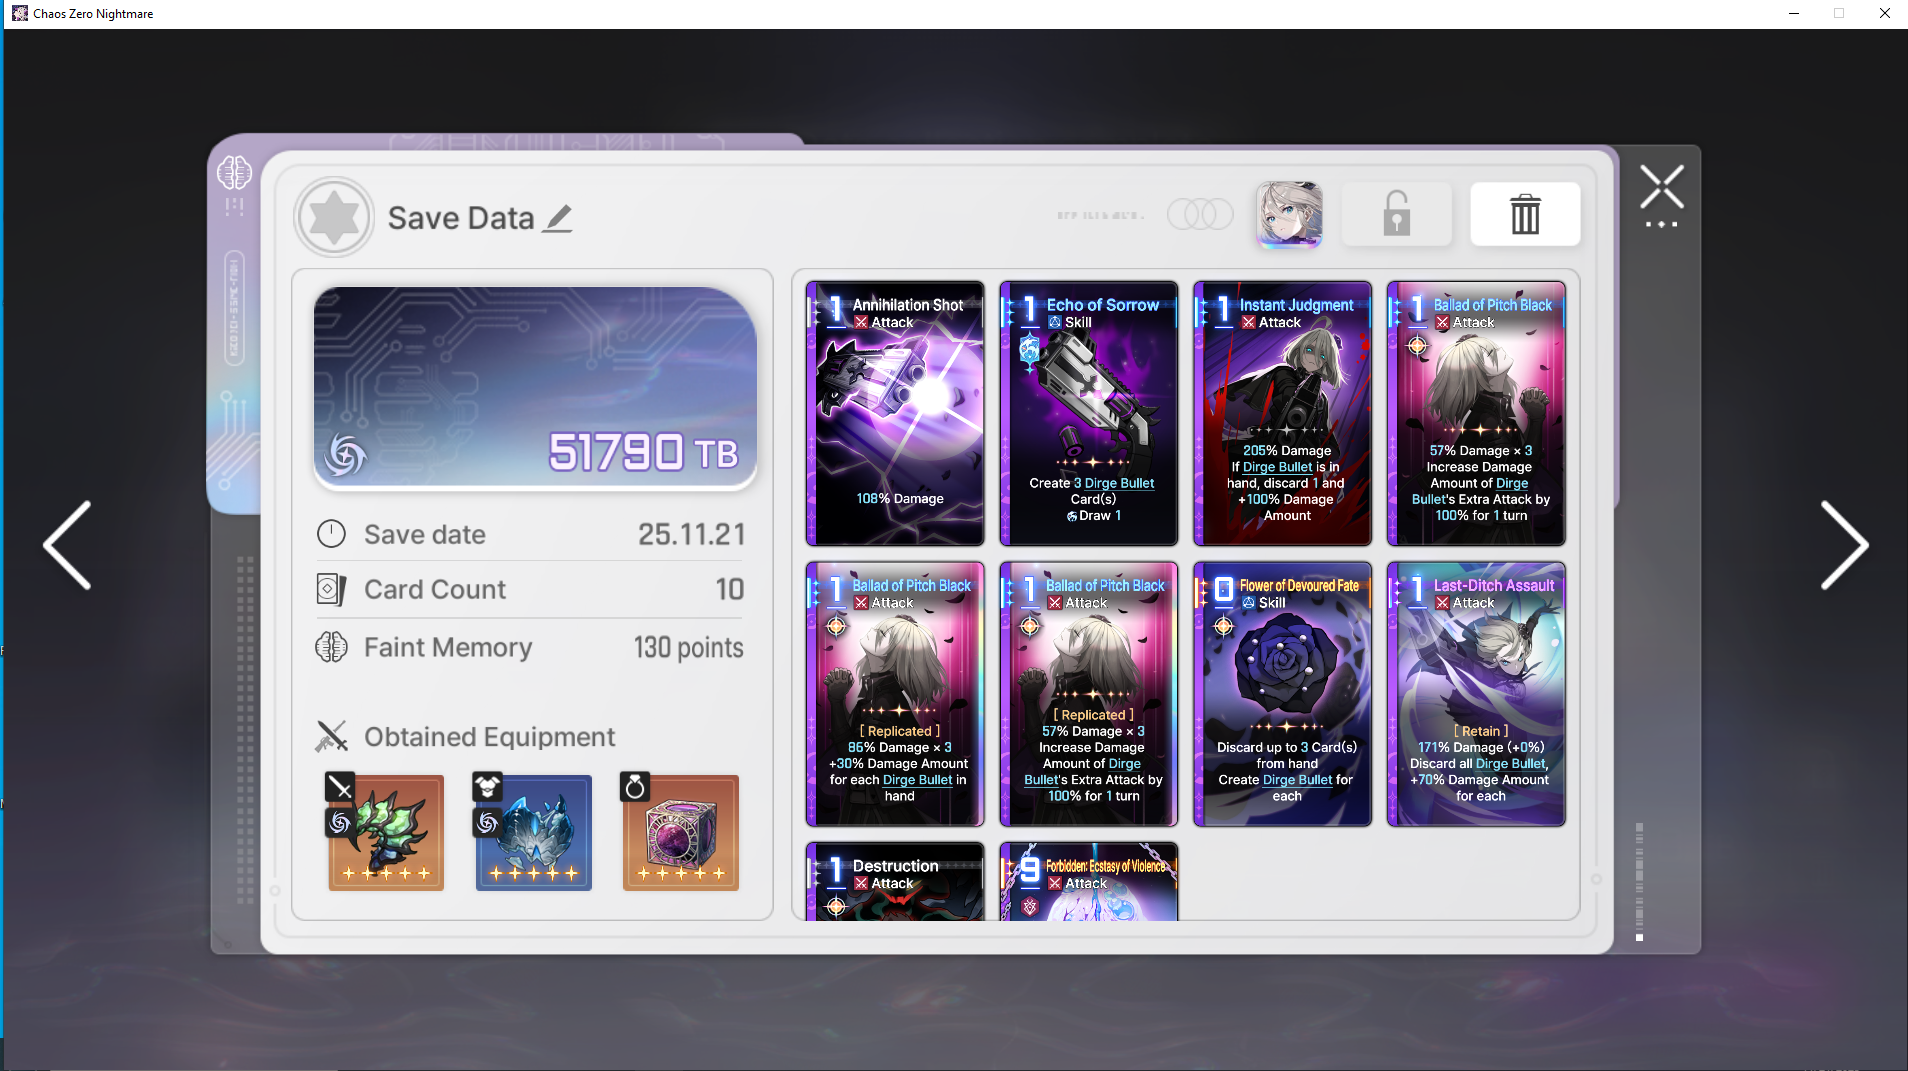The height and width of the screenshot is (1071, 1908).
Task: Open the Flower of Devoured Fate card
Action: pos(1282,694)
